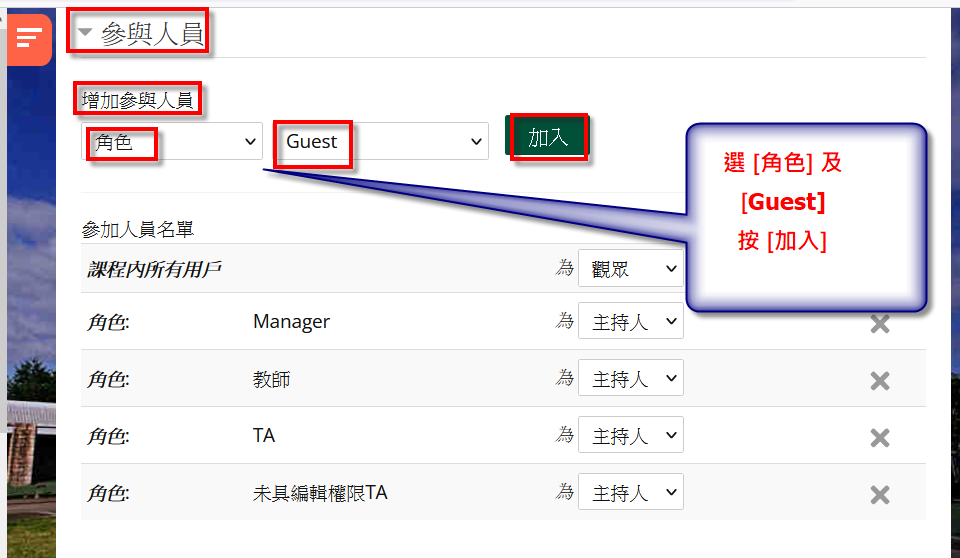Delete the 未具編輯權限TA role row
Image resolution: width=960 pixels, height=558 pixels.
879,495
